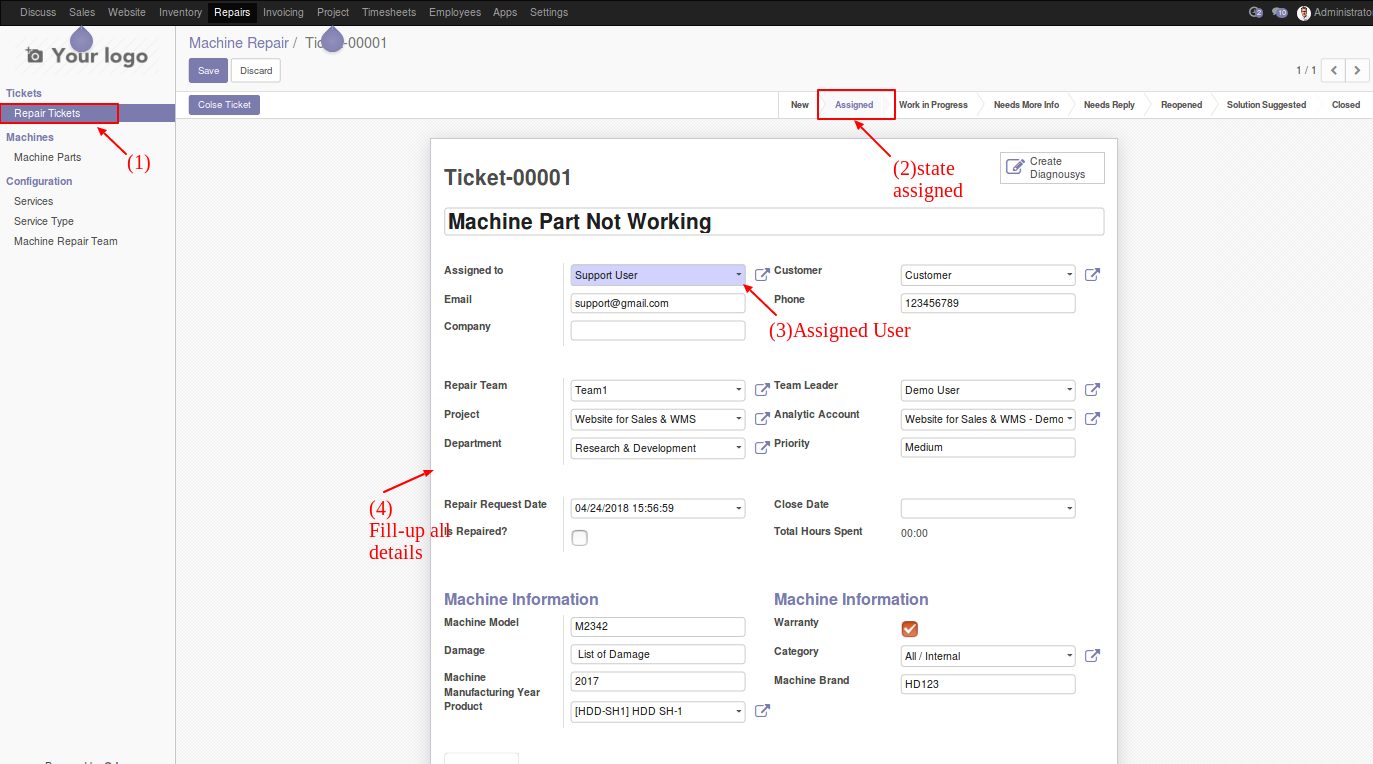Open external link for Customer field

pos(1092,275)
